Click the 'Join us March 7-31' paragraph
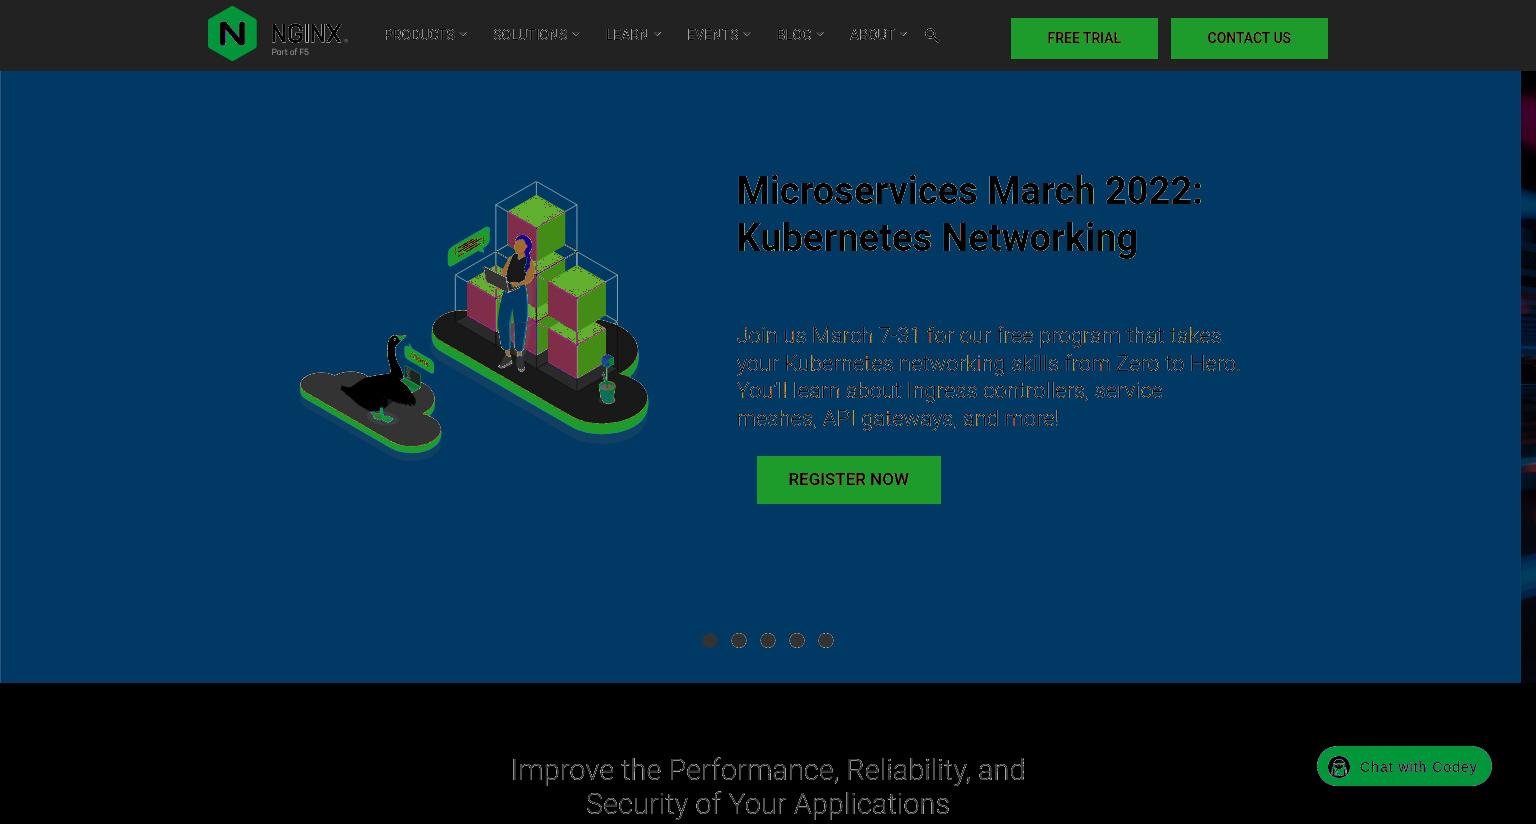1536x824 pixels. tap(988, 377)
